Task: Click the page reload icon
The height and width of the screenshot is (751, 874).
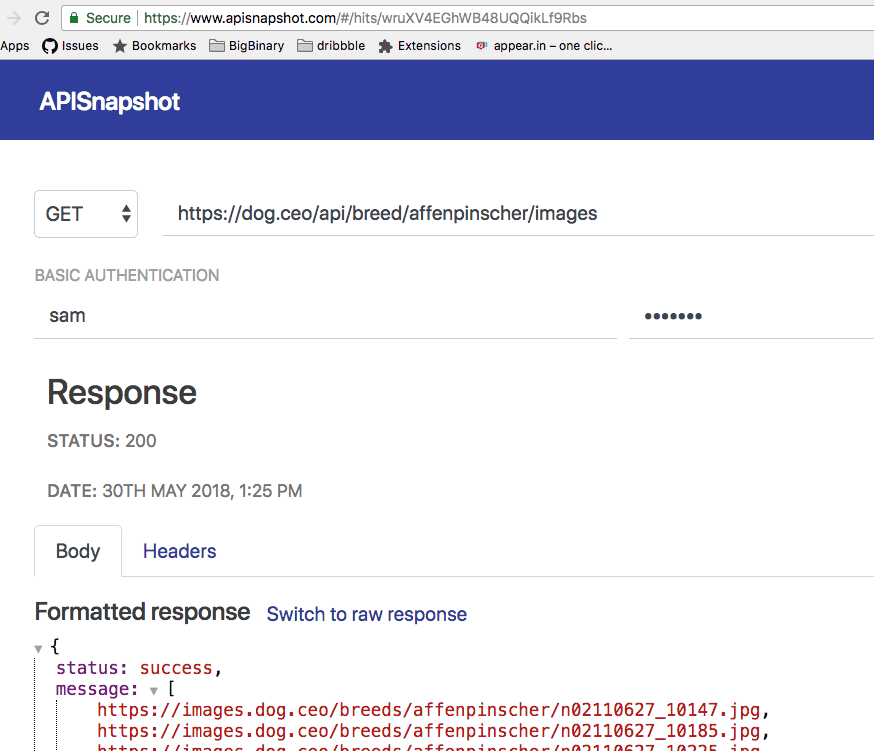Action: tap(42, 17)
